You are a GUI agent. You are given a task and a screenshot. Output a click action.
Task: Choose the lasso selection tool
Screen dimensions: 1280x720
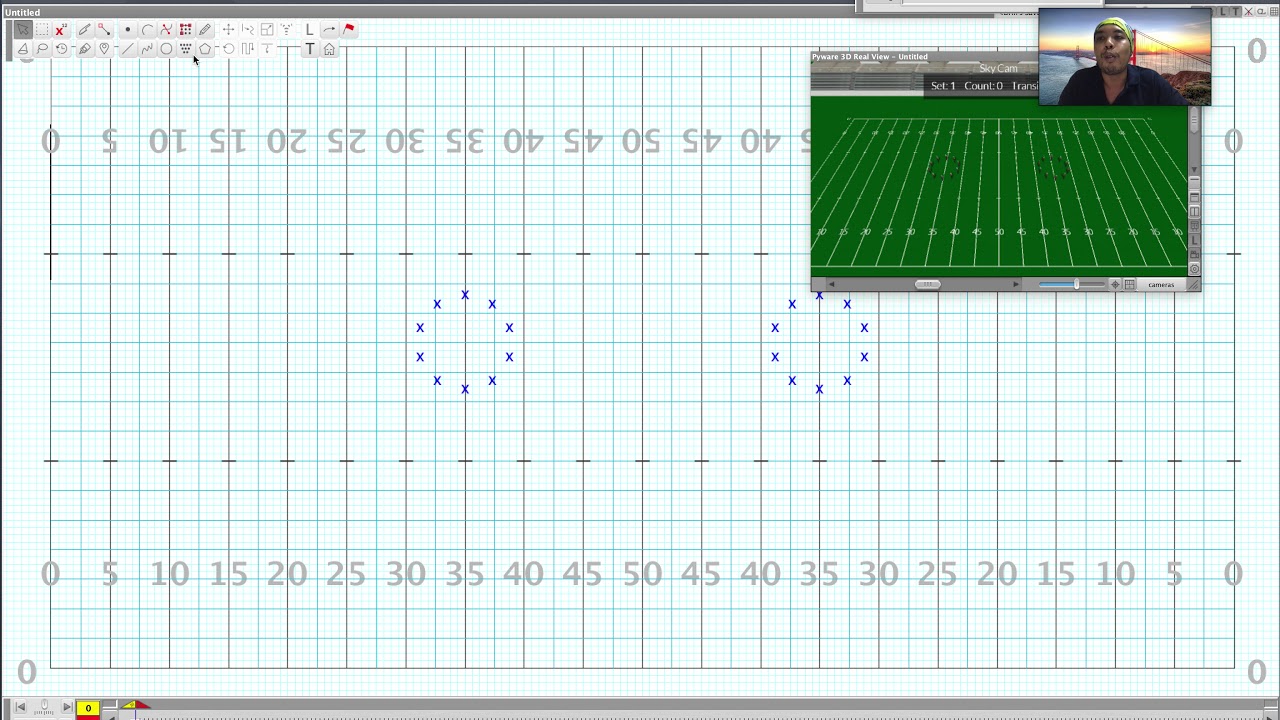pyautogui.click(x=42, y=48)
